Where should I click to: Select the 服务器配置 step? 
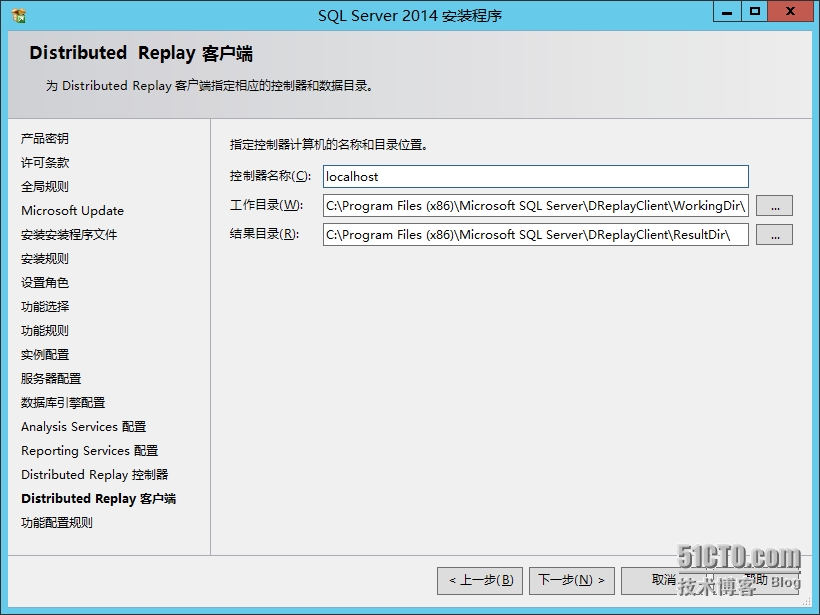(x=51, y=379)
